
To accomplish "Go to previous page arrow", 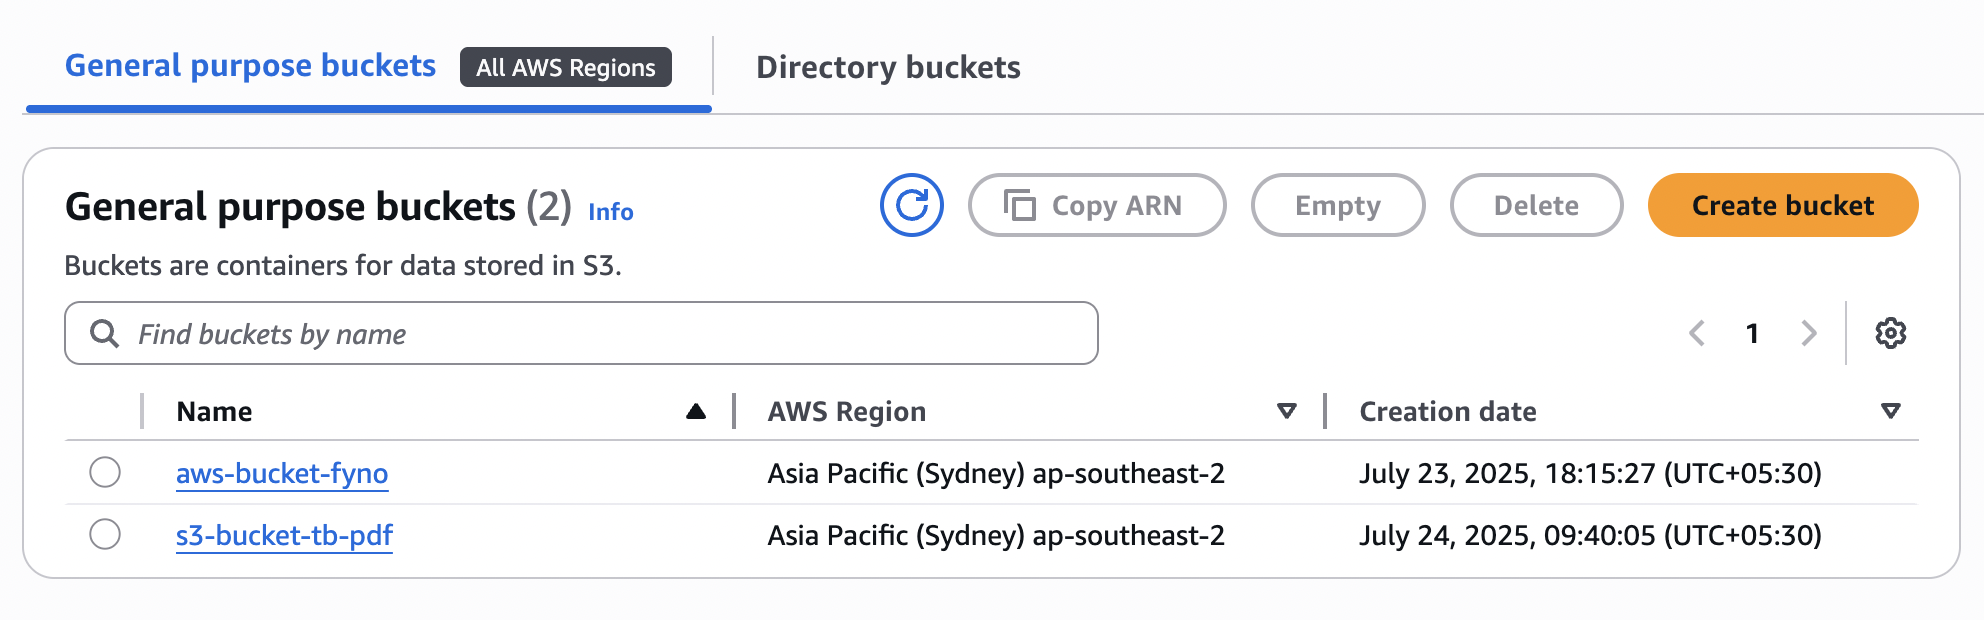I will tap(1697, 333).
